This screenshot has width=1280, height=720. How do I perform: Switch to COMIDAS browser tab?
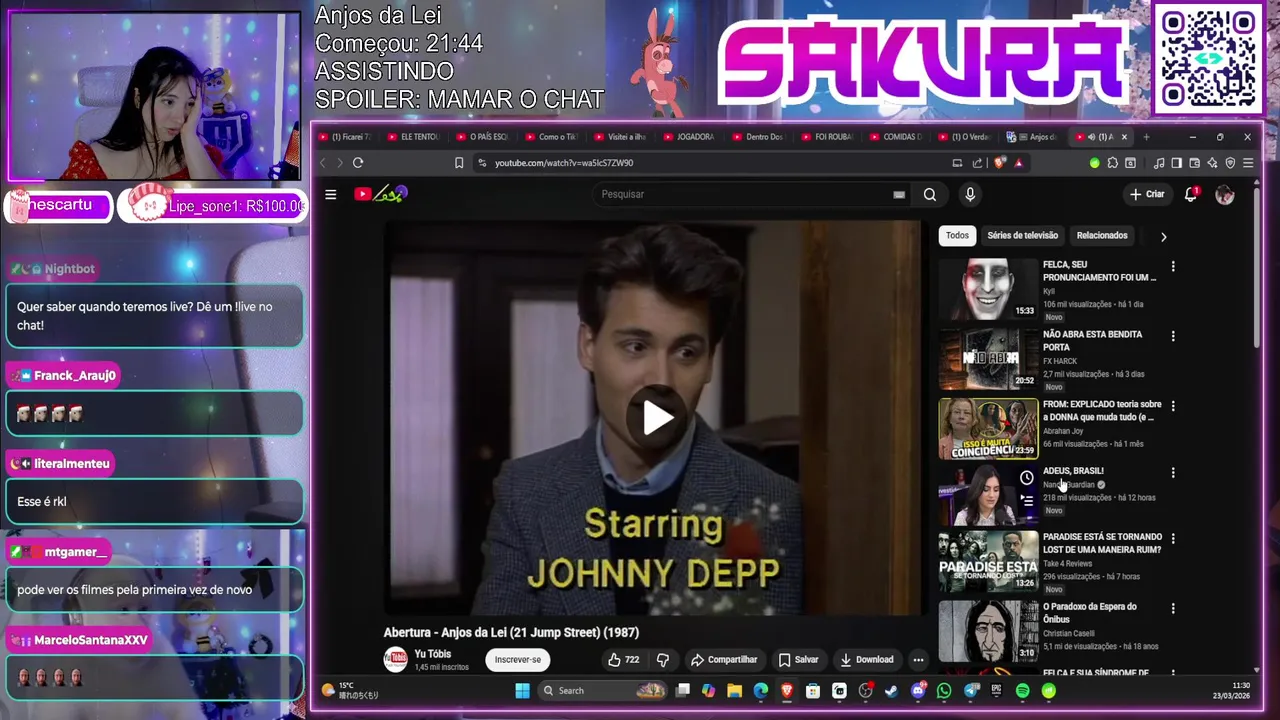pos(895,137)
